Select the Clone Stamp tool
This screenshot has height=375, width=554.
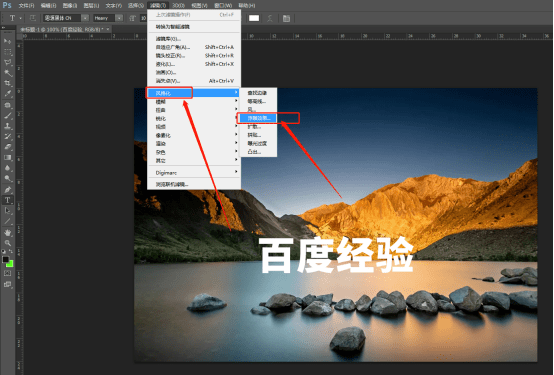coord(7,126)
